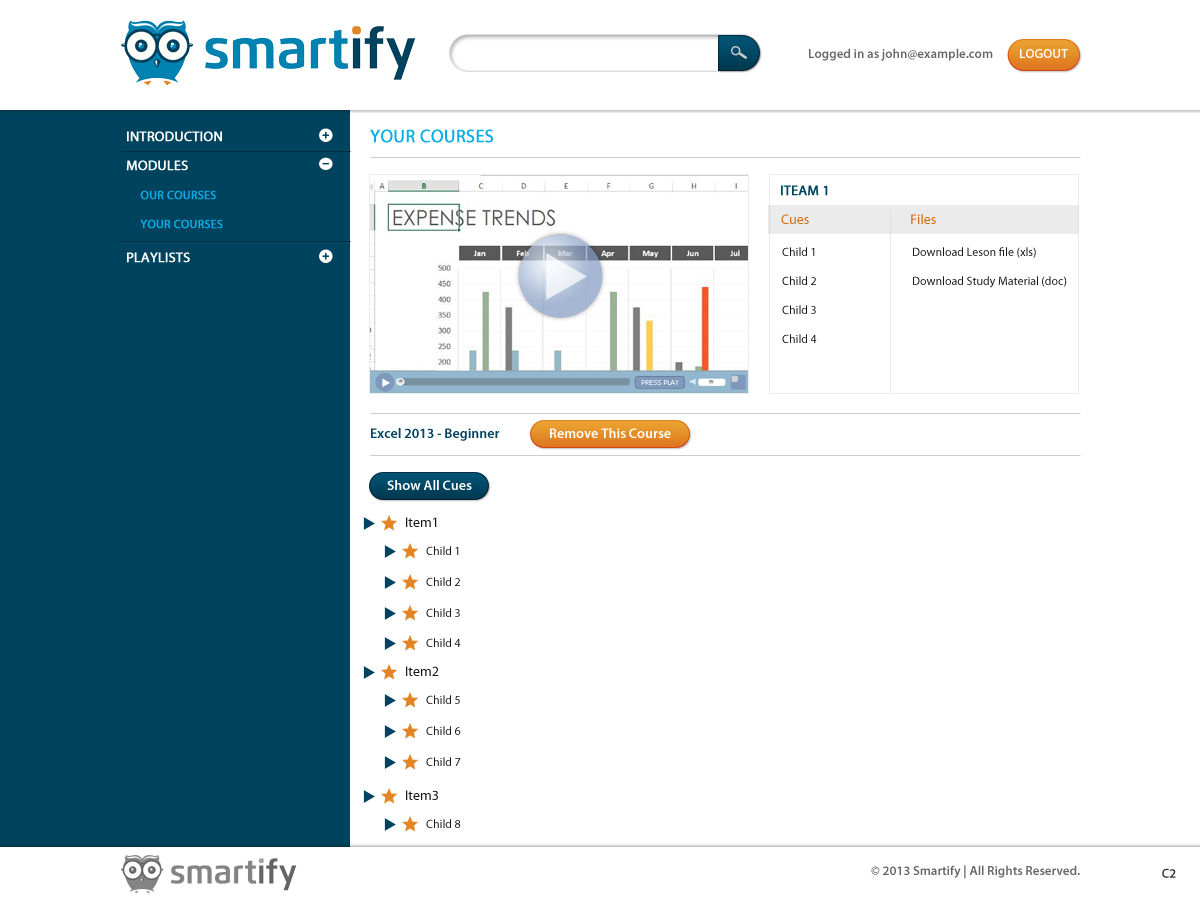
Task: Click the star icon beside Child 2 tree row
Action: 410,582
